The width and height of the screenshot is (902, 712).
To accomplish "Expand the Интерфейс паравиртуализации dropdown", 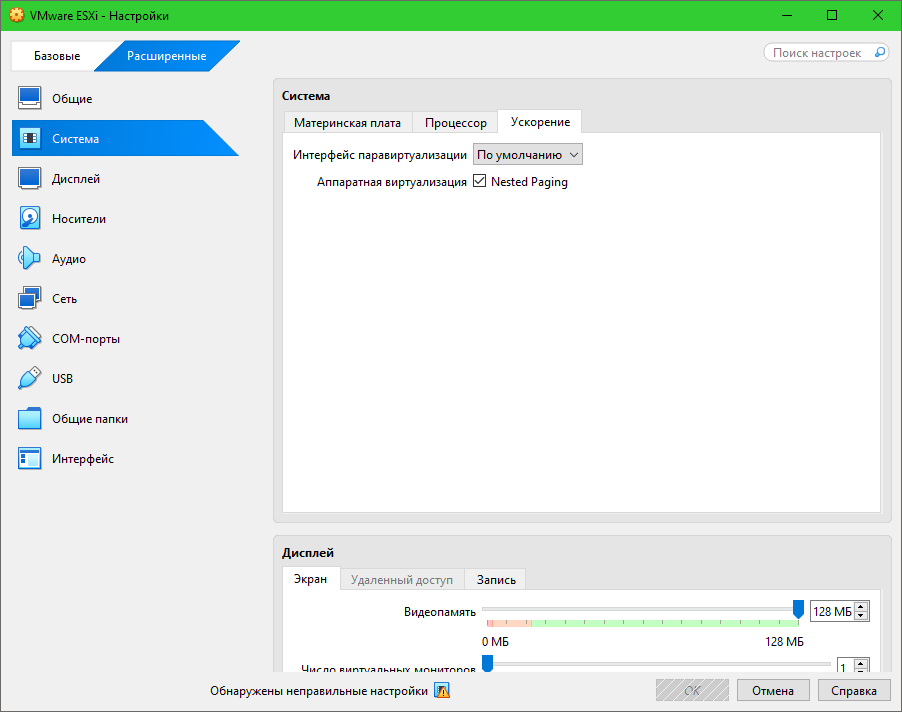I will coord(527,154).
